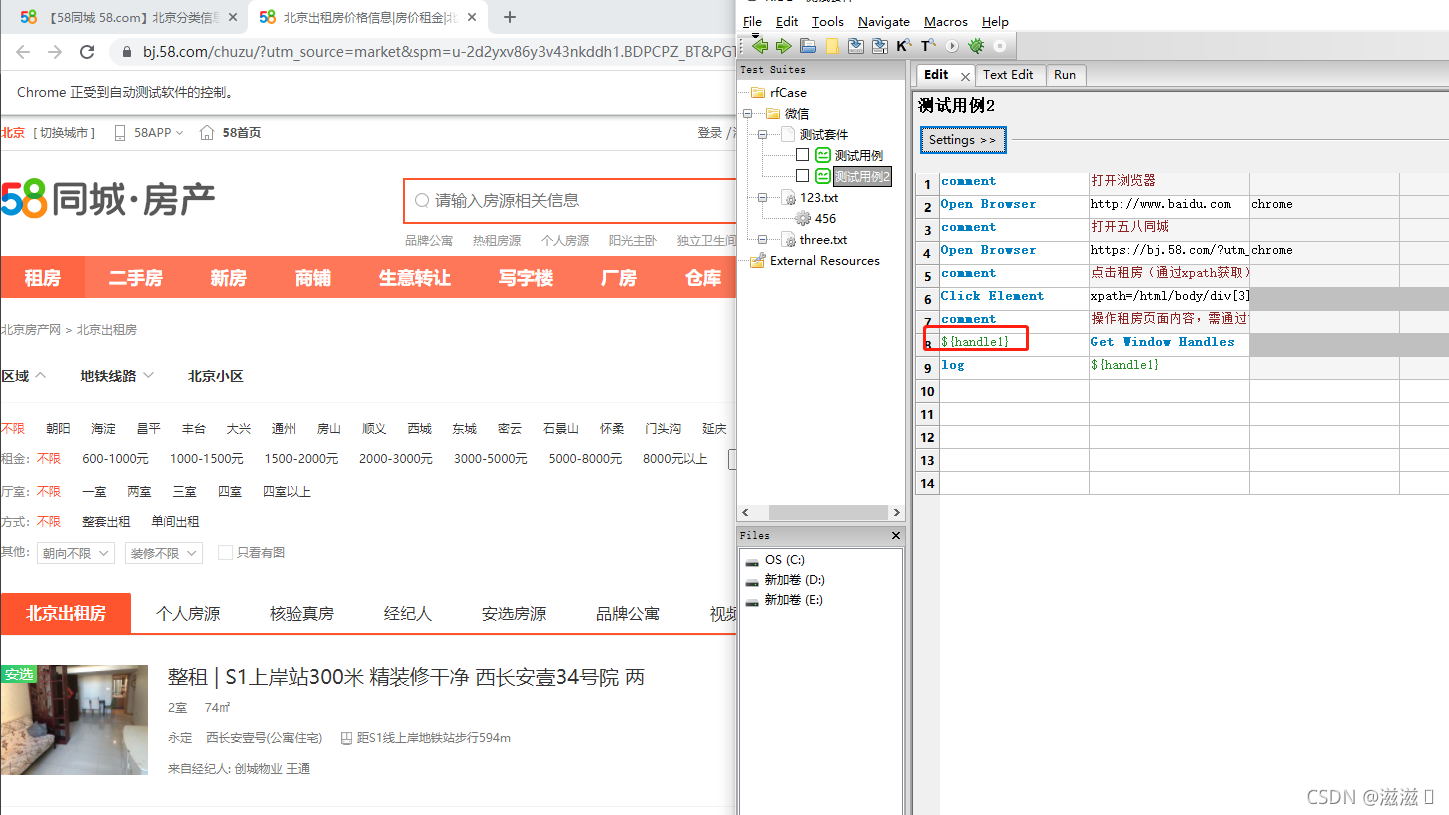This screenshot has height=815, width=1449.
Task: Collapse the 123.txt tree node
Action: (762, 198)
